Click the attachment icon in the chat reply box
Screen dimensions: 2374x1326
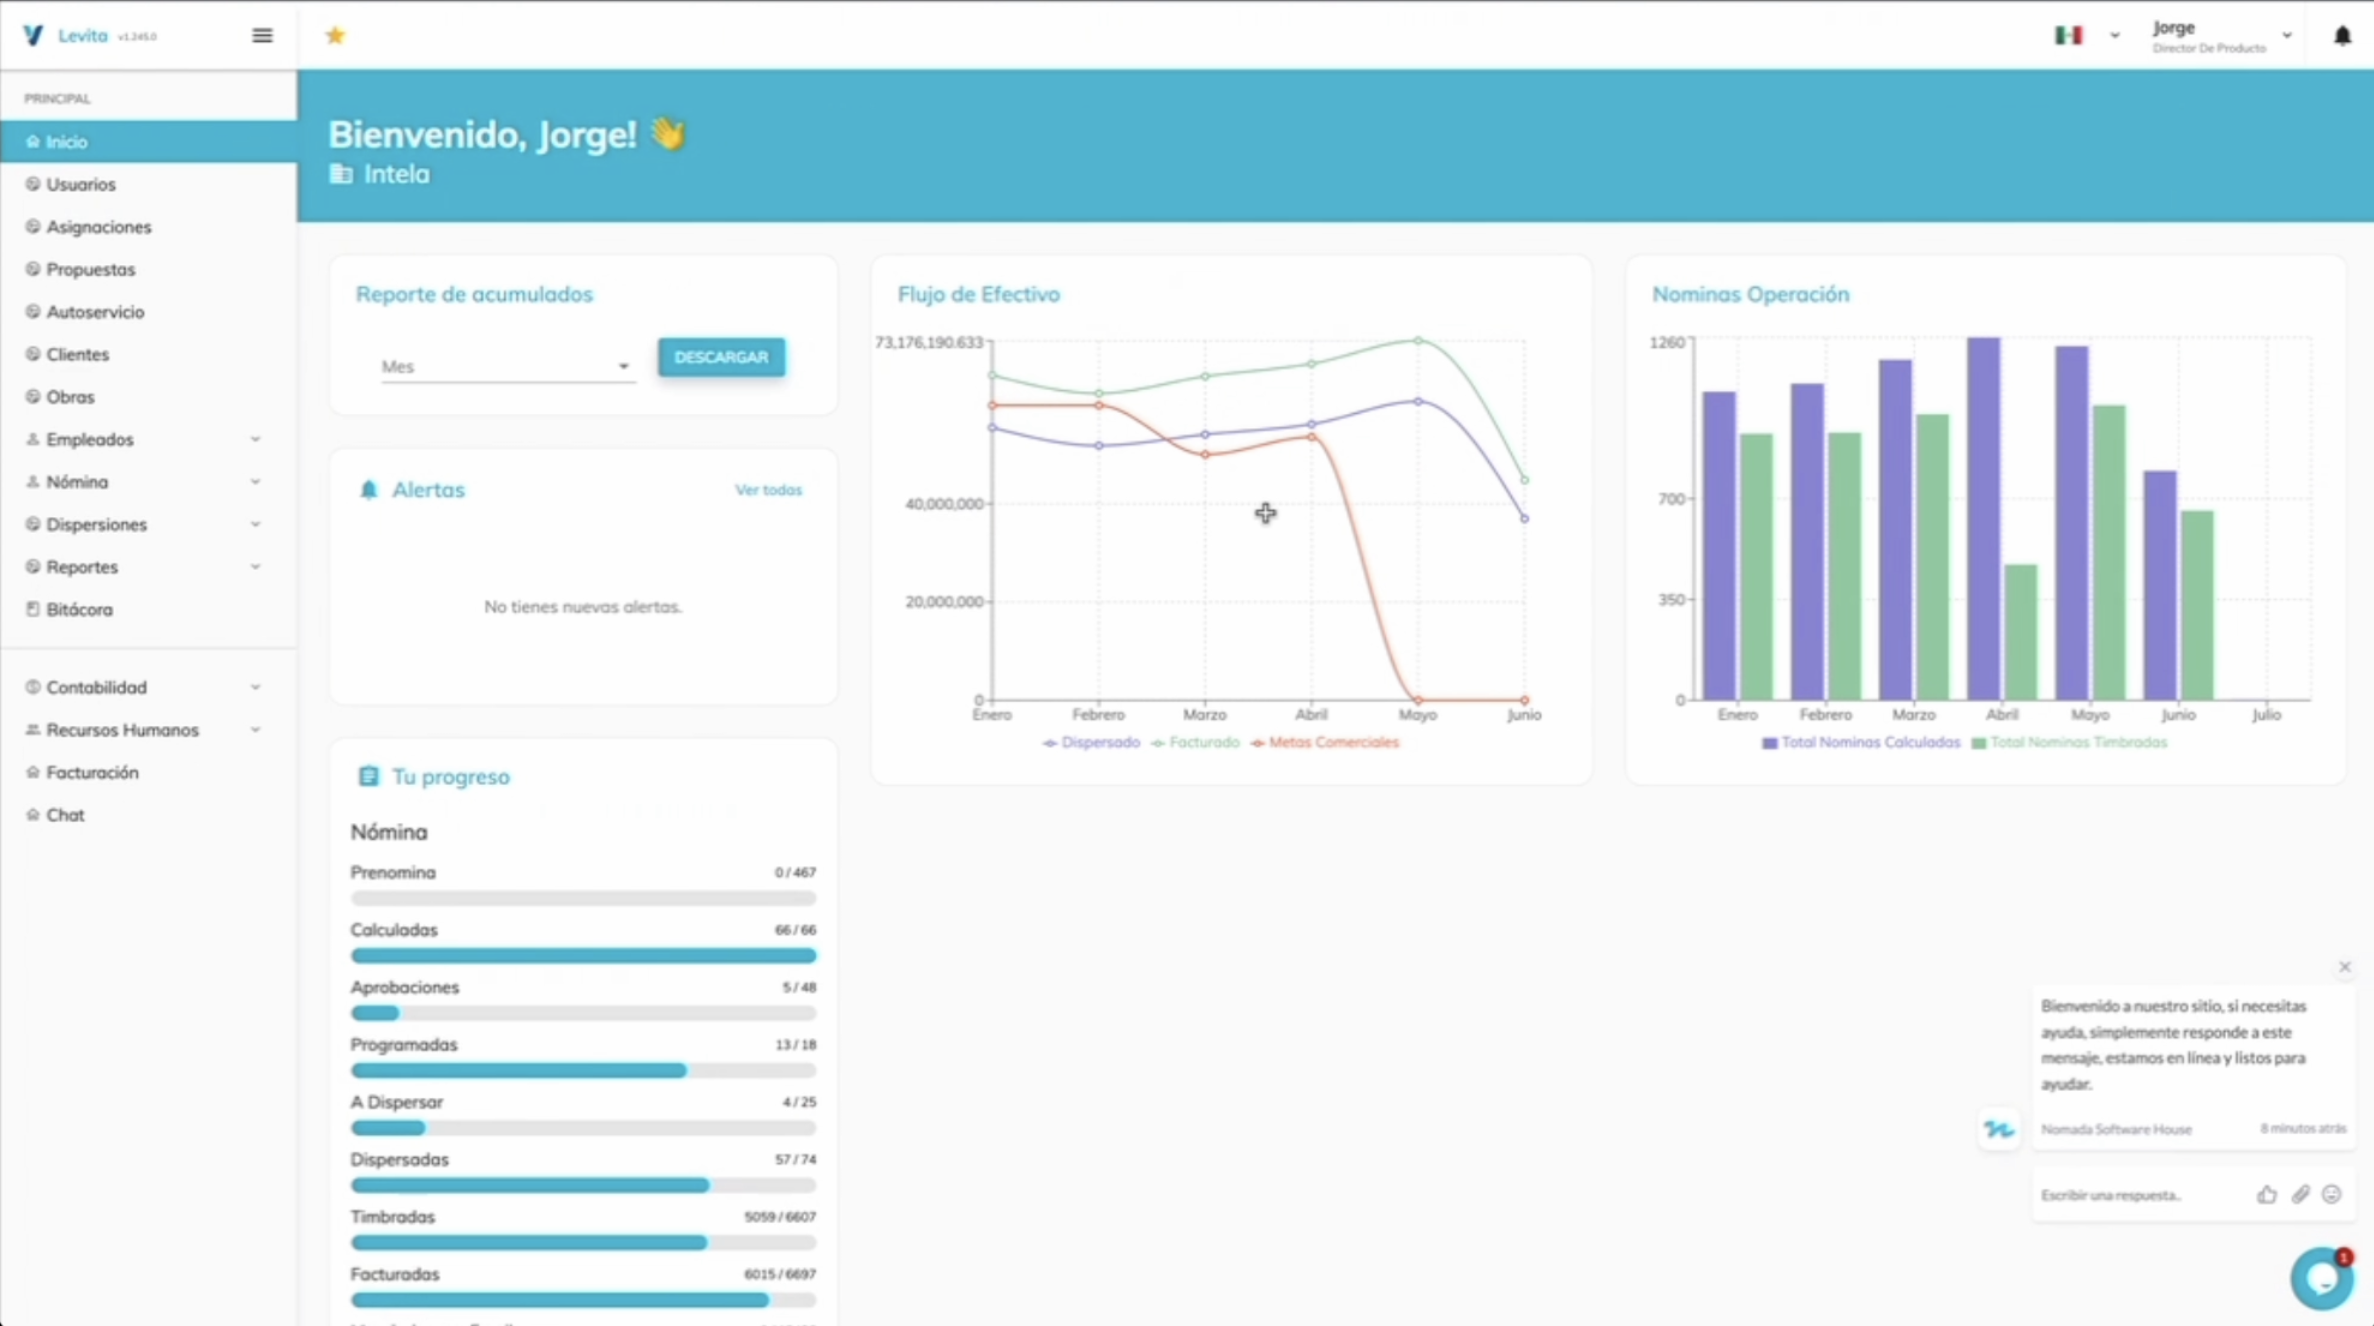coord(2300,1193)
